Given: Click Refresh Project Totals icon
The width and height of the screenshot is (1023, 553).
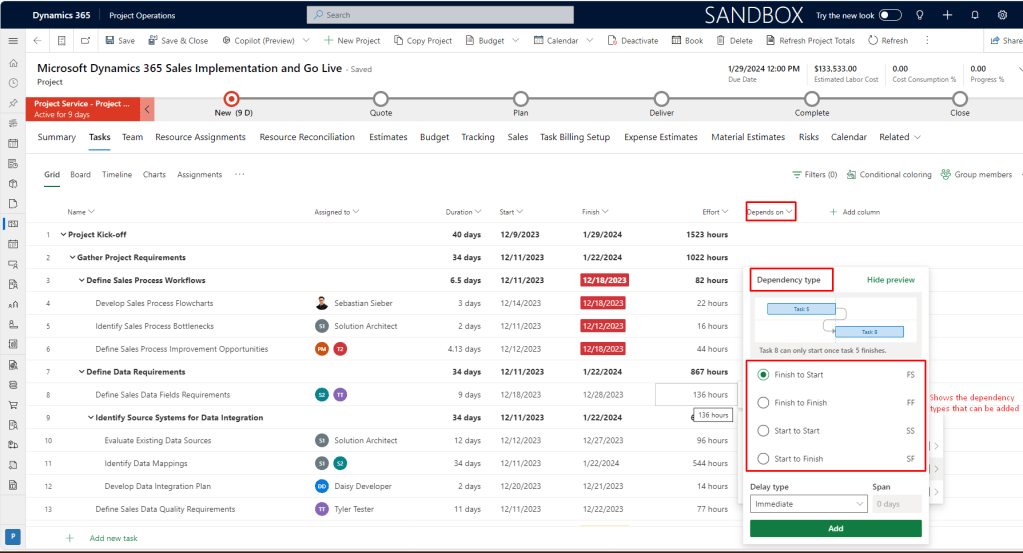Looking at the screenshot, I should coord(771,41).
